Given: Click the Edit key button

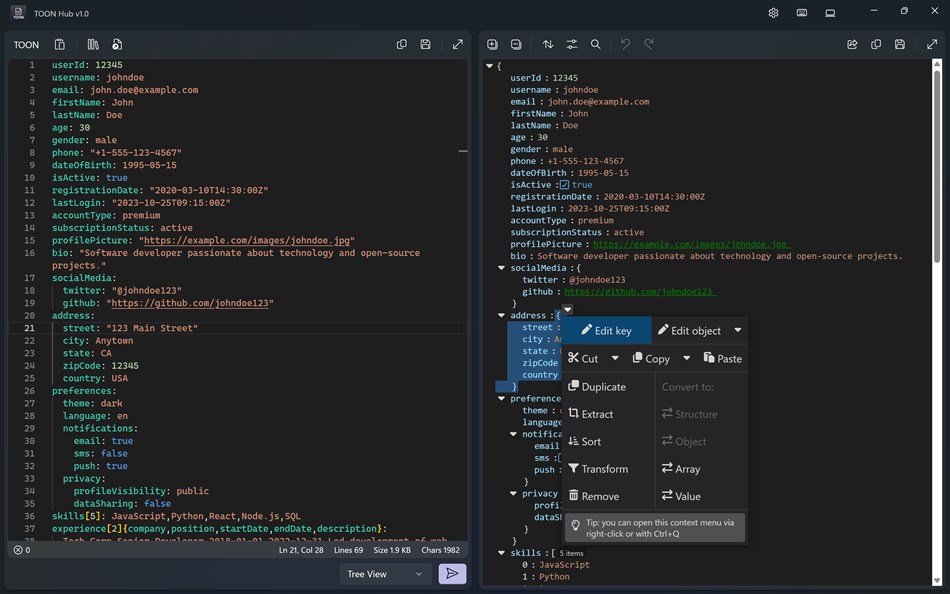Looking at the screenshot, I should tap(606, 330).
